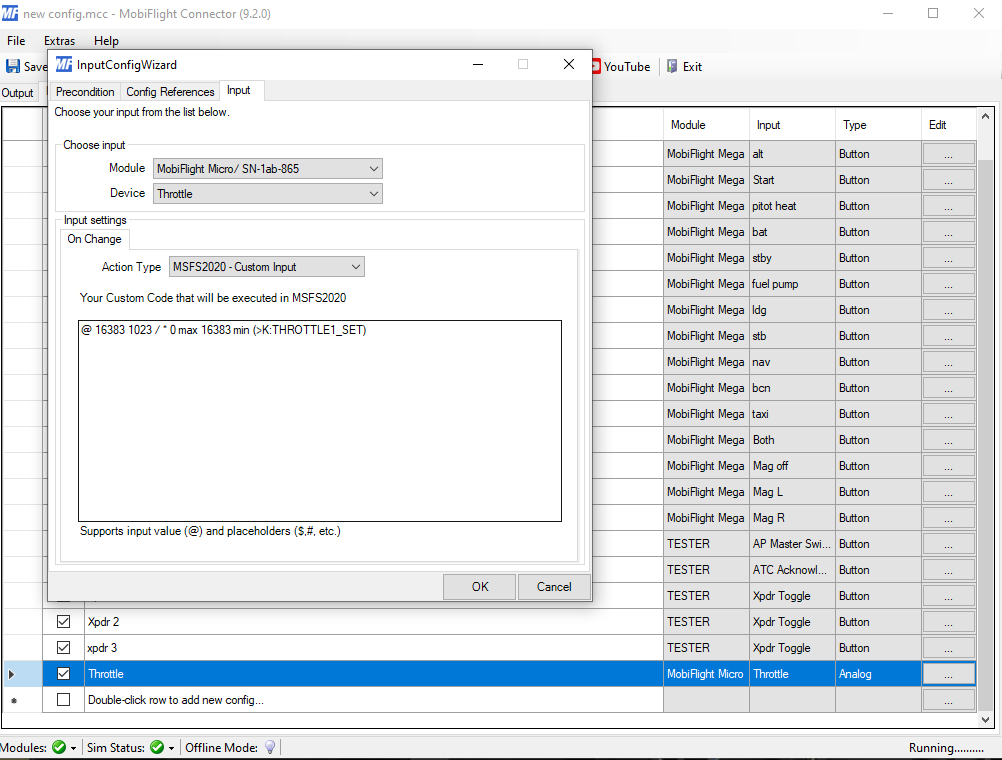
Task: Click the Edit column header
Action: 949,125
